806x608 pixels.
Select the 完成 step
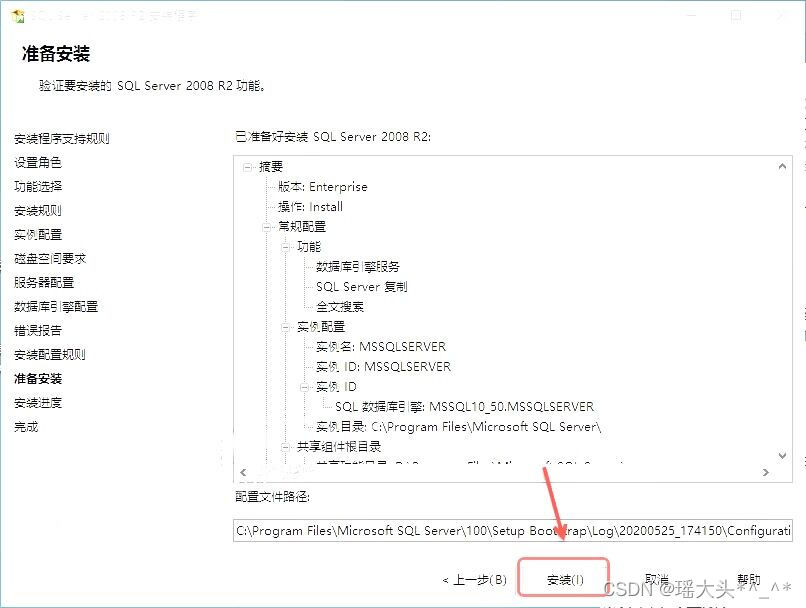click(26, 427)
